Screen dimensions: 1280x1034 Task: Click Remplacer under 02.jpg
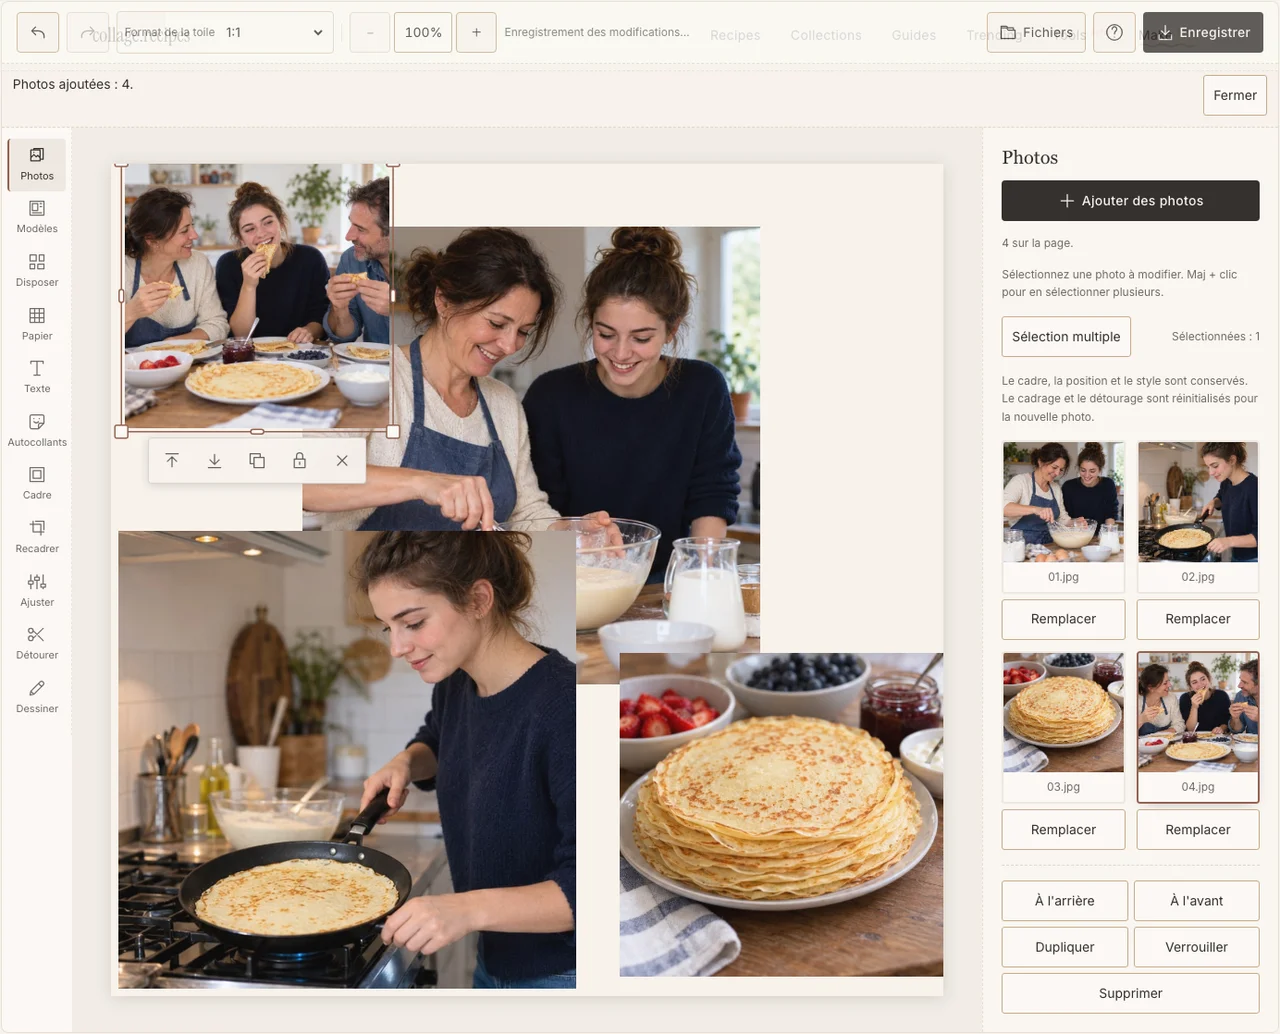pos(1198,619)
